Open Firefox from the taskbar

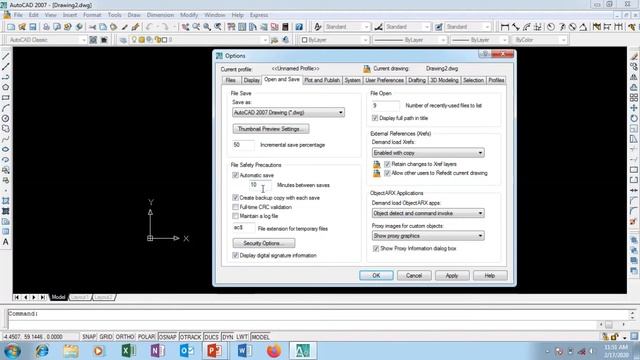point(274,351)
